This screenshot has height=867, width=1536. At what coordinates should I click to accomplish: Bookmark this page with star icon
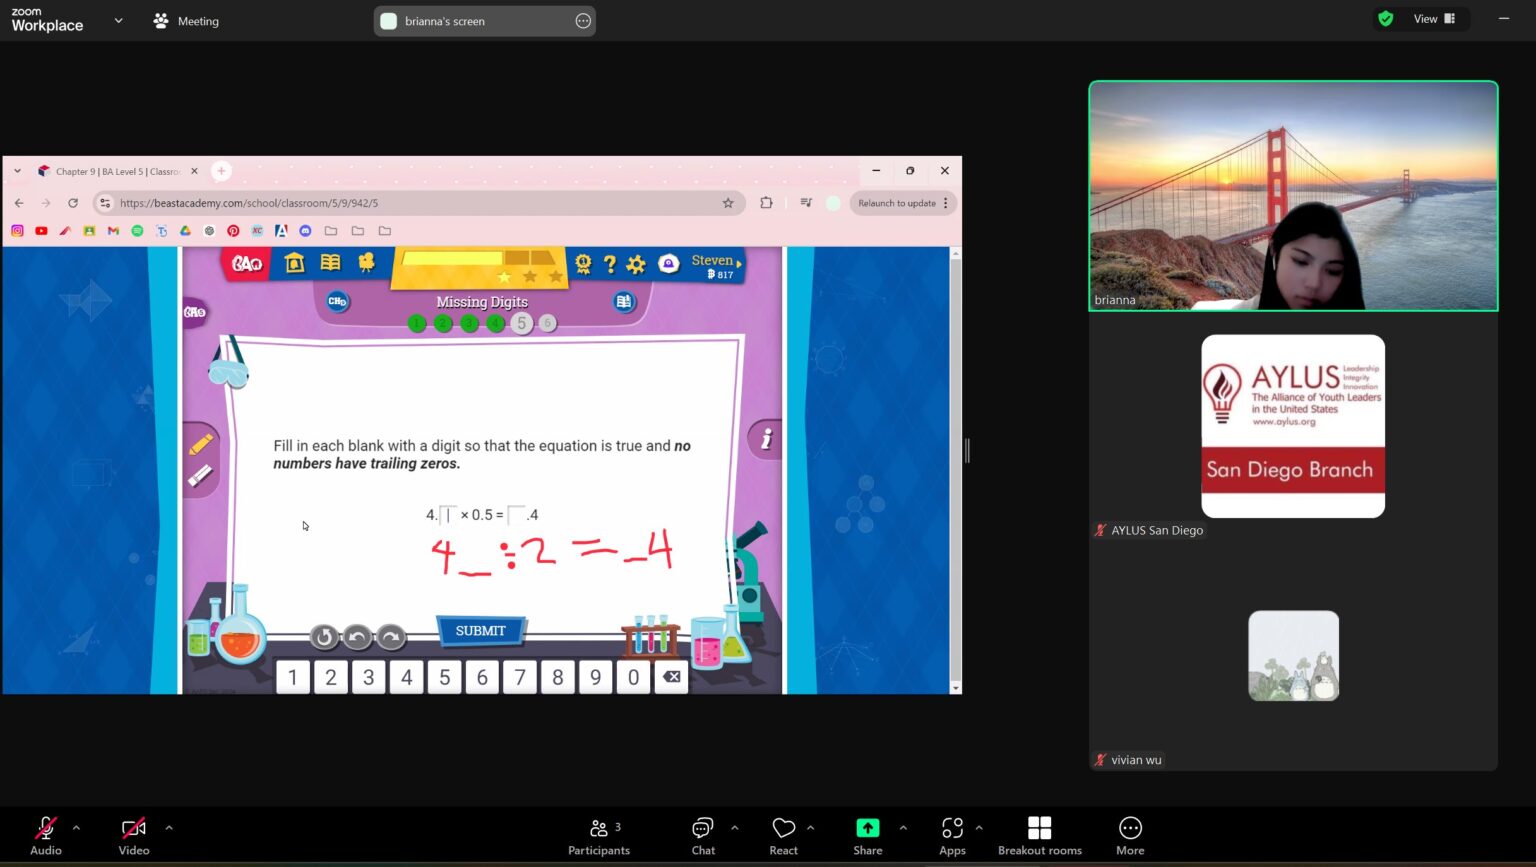[728, 203]
